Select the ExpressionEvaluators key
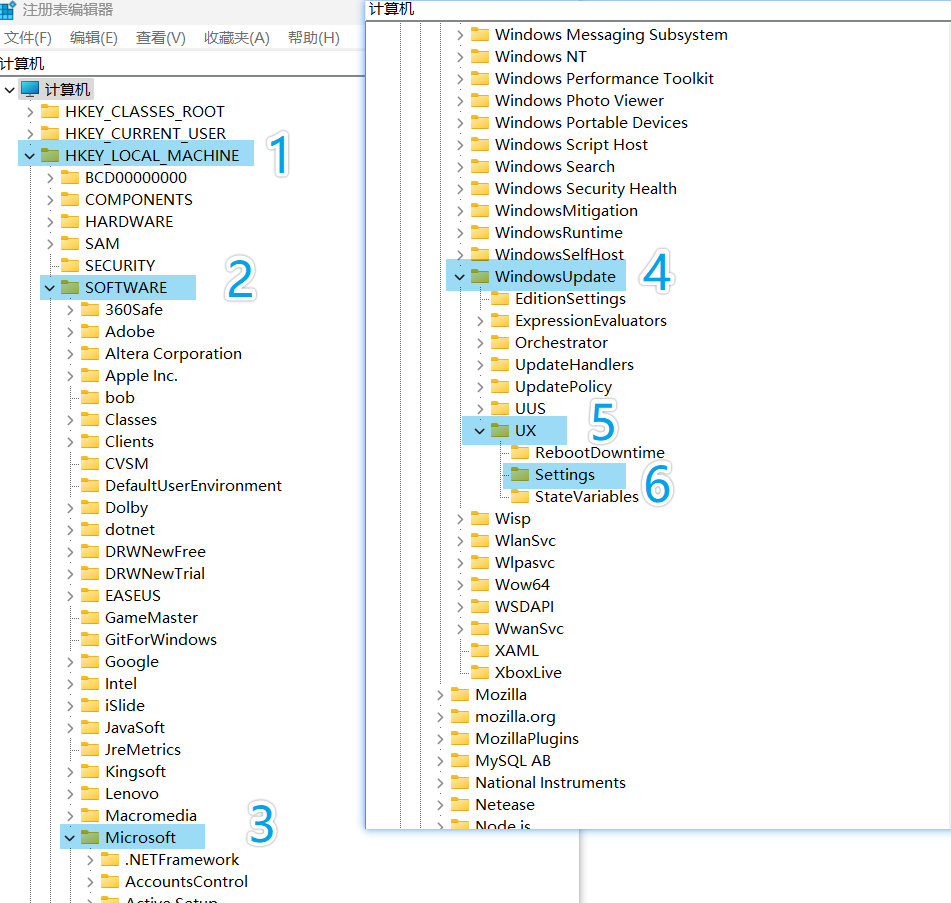This screenshot has height=903, width=951. coord(591,321)
